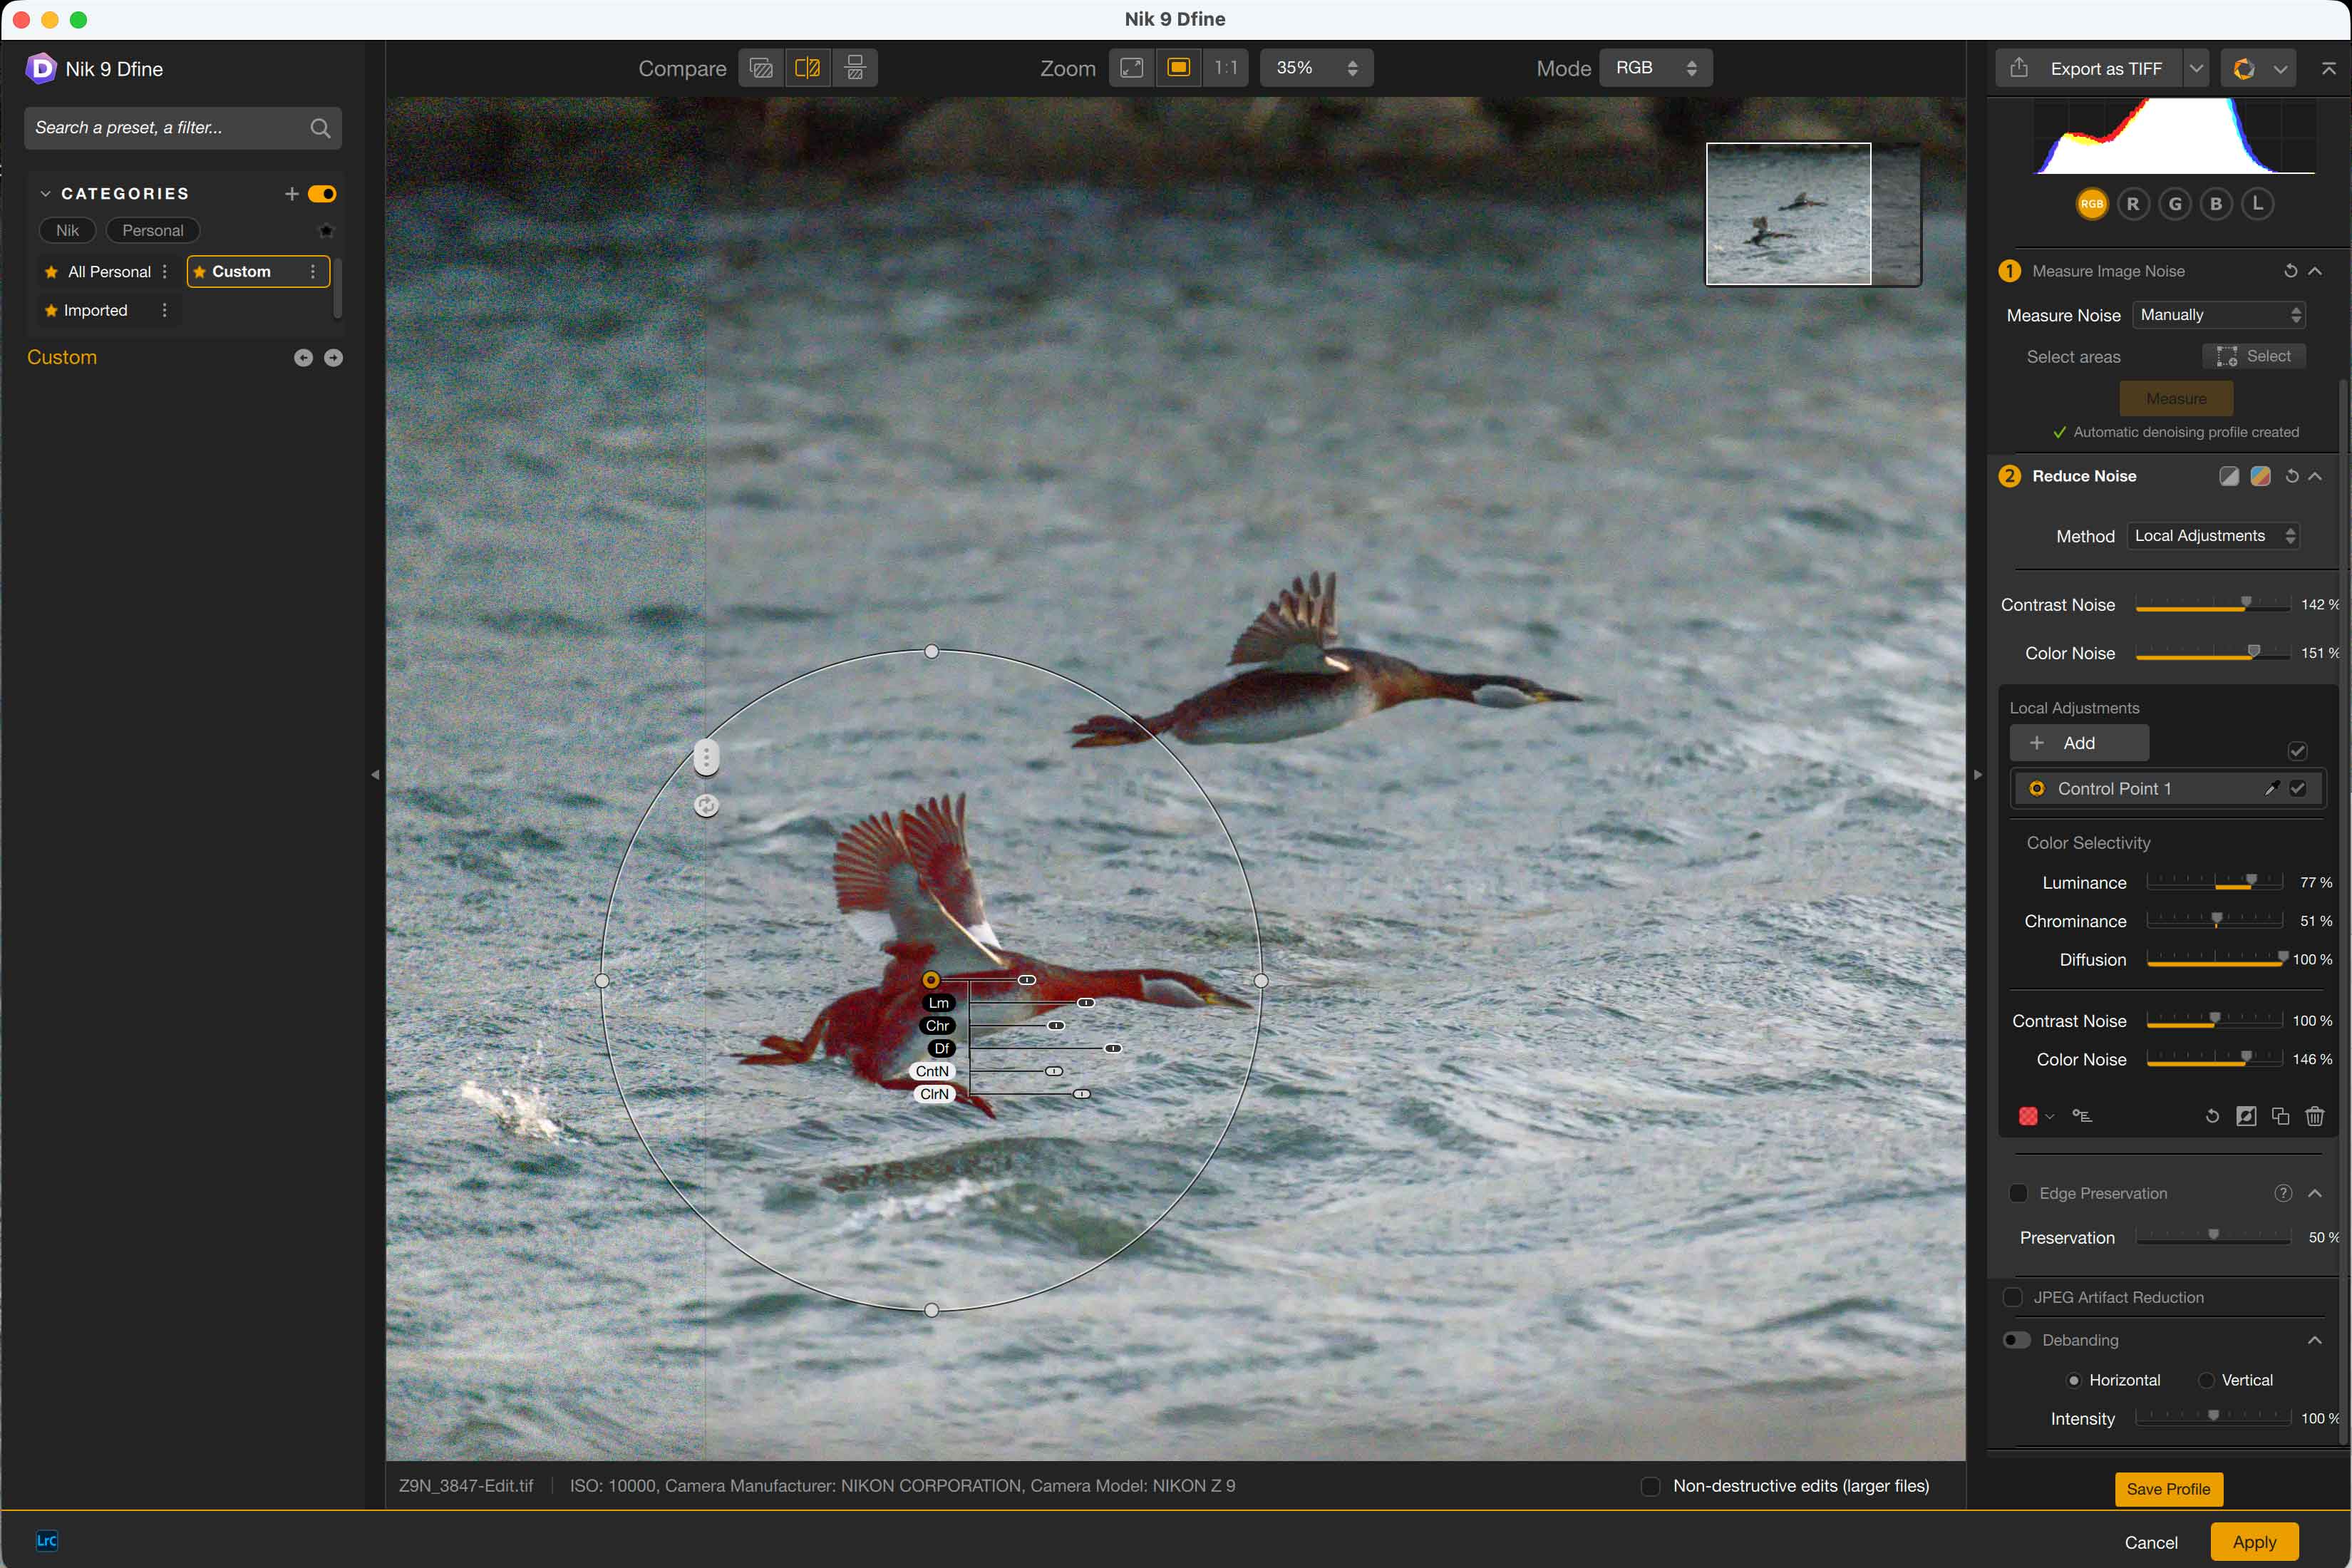Switch to the Personal category tab

pos(152,230)
